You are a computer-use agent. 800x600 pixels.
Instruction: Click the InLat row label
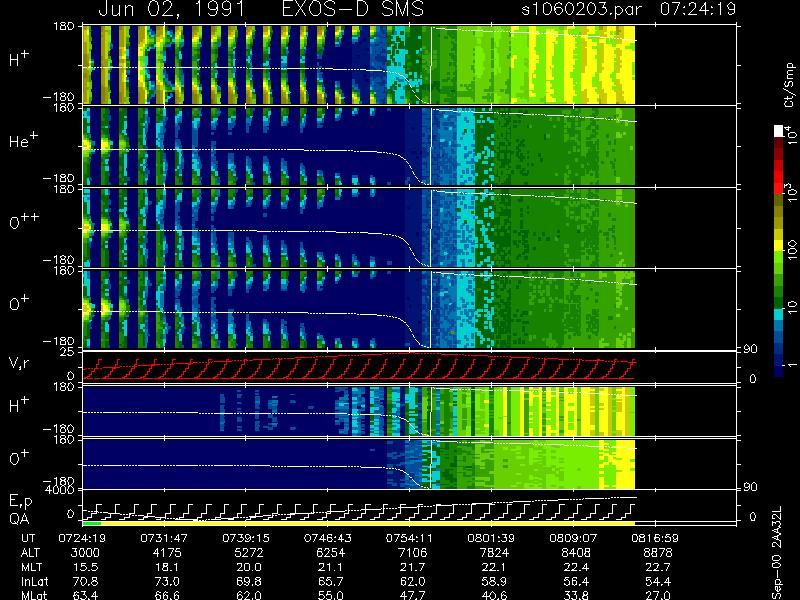pyautogui.click(x=34, y=581)
